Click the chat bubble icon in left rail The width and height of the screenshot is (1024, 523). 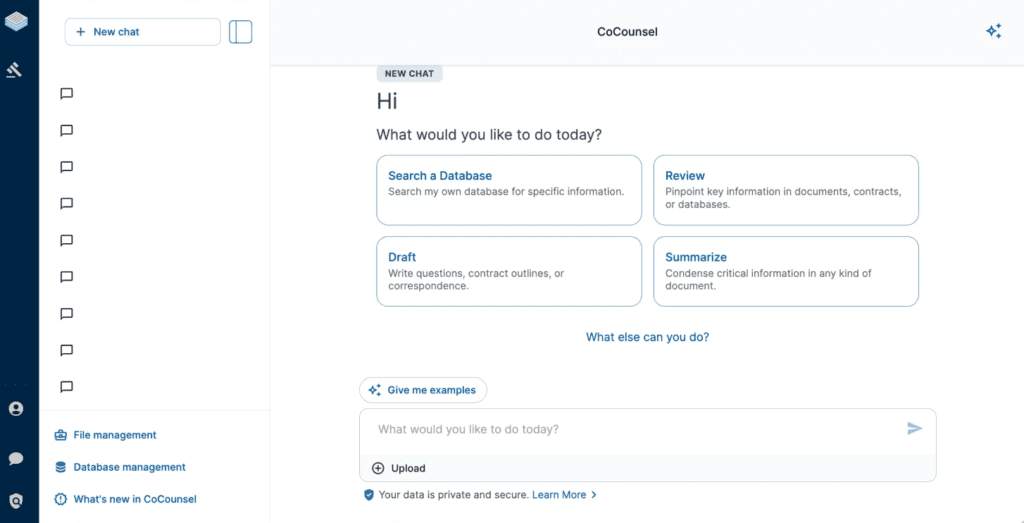point(16,458)
